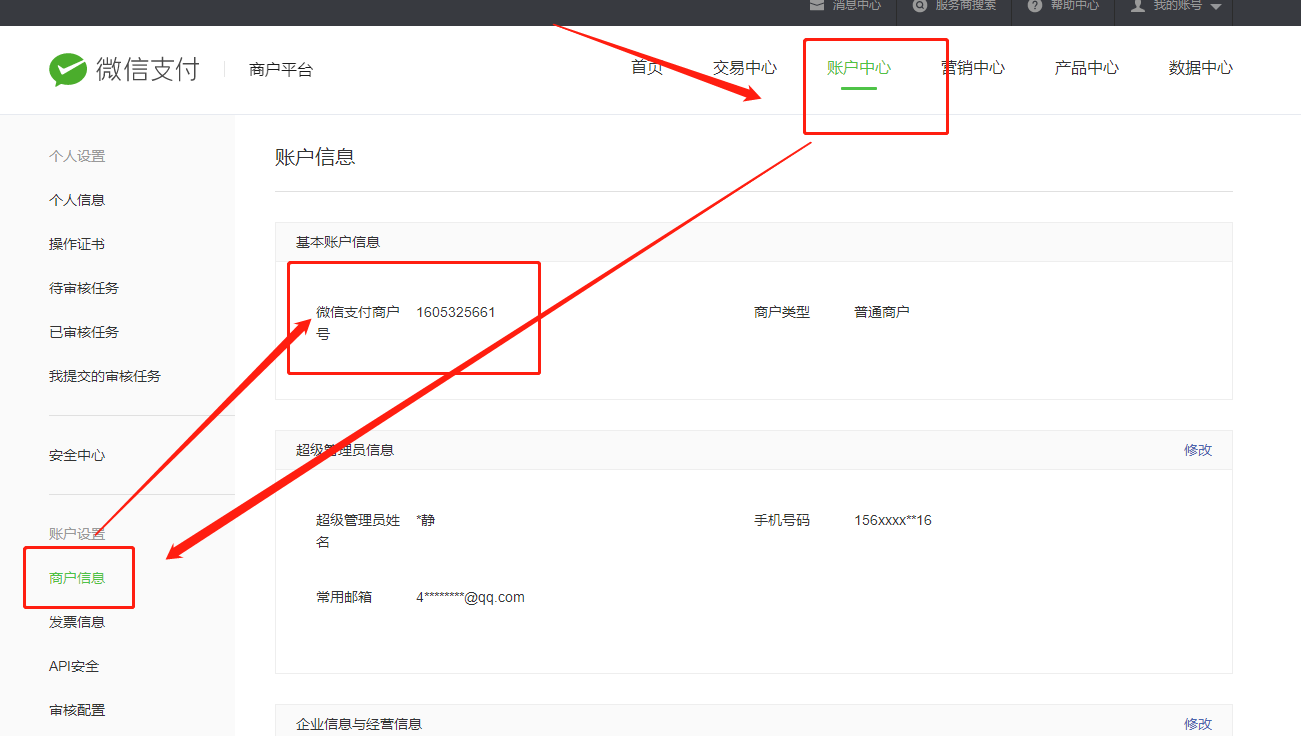Switch to the 交易中心 tab

coord(744,68)
